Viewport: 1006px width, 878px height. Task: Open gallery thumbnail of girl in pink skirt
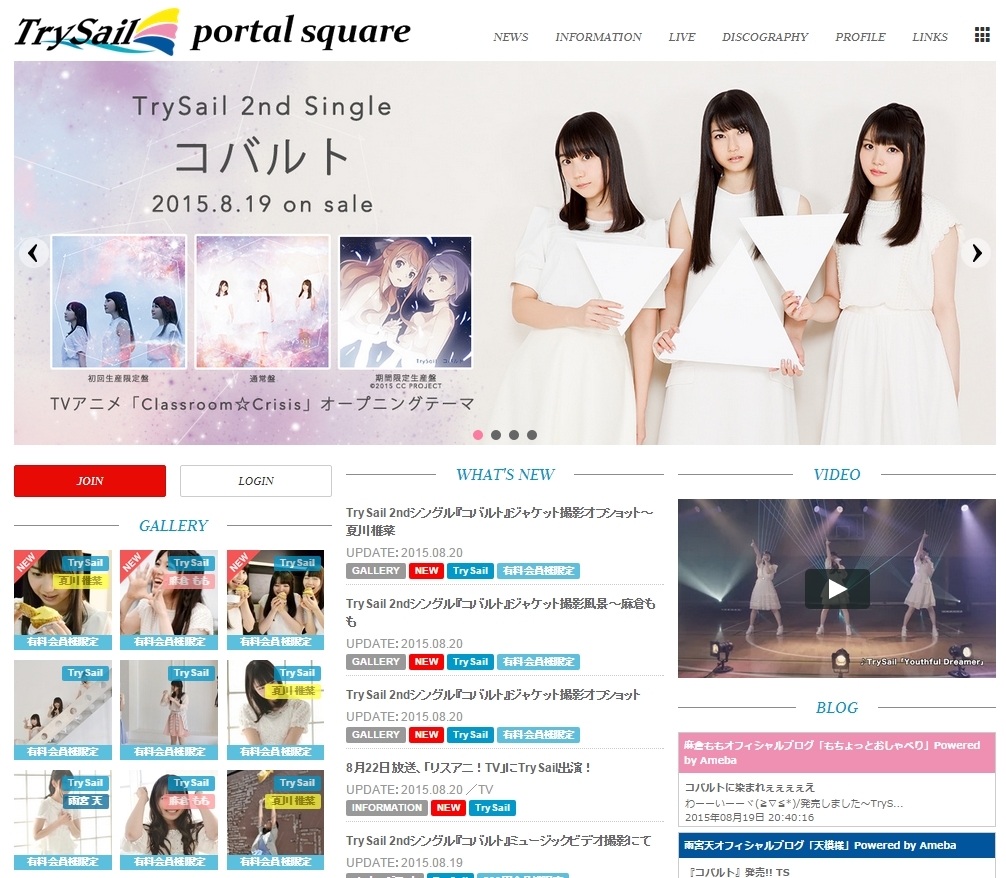(169, 710)
